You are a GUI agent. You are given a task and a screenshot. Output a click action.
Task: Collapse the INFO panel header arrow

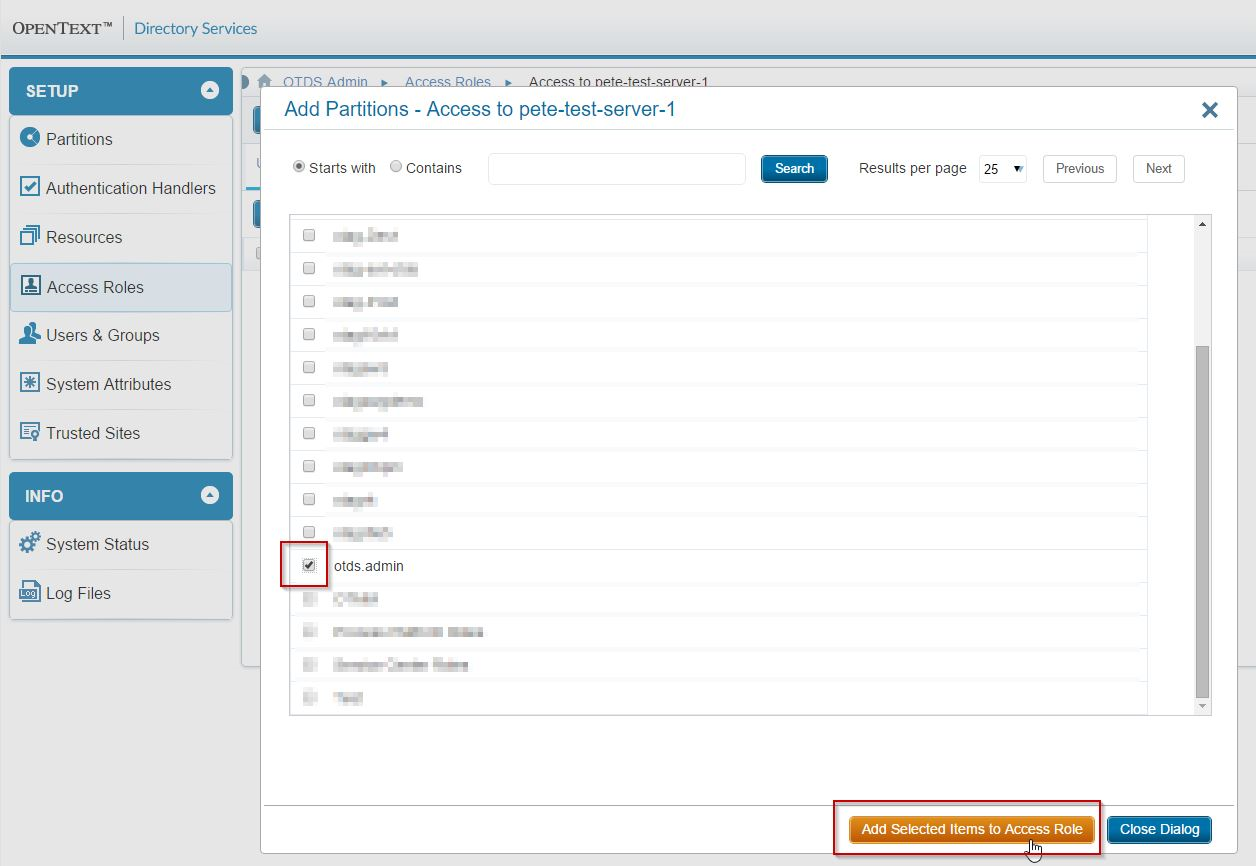point(210,495)
